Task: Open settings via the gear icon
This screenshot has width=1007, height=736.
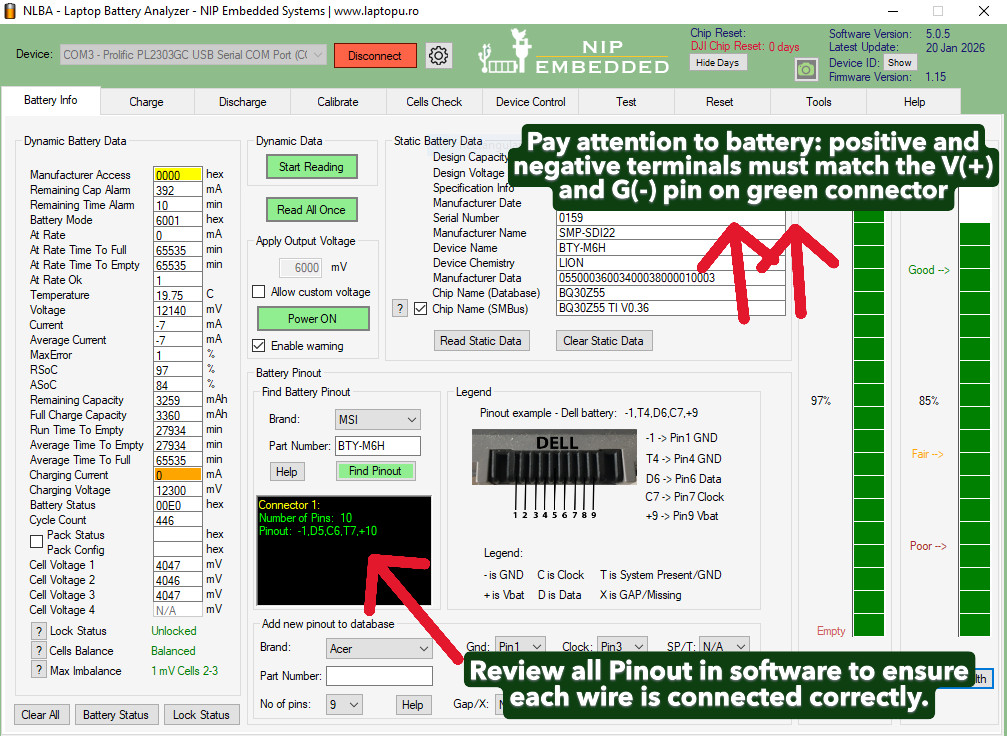Action: click(439, 55)
